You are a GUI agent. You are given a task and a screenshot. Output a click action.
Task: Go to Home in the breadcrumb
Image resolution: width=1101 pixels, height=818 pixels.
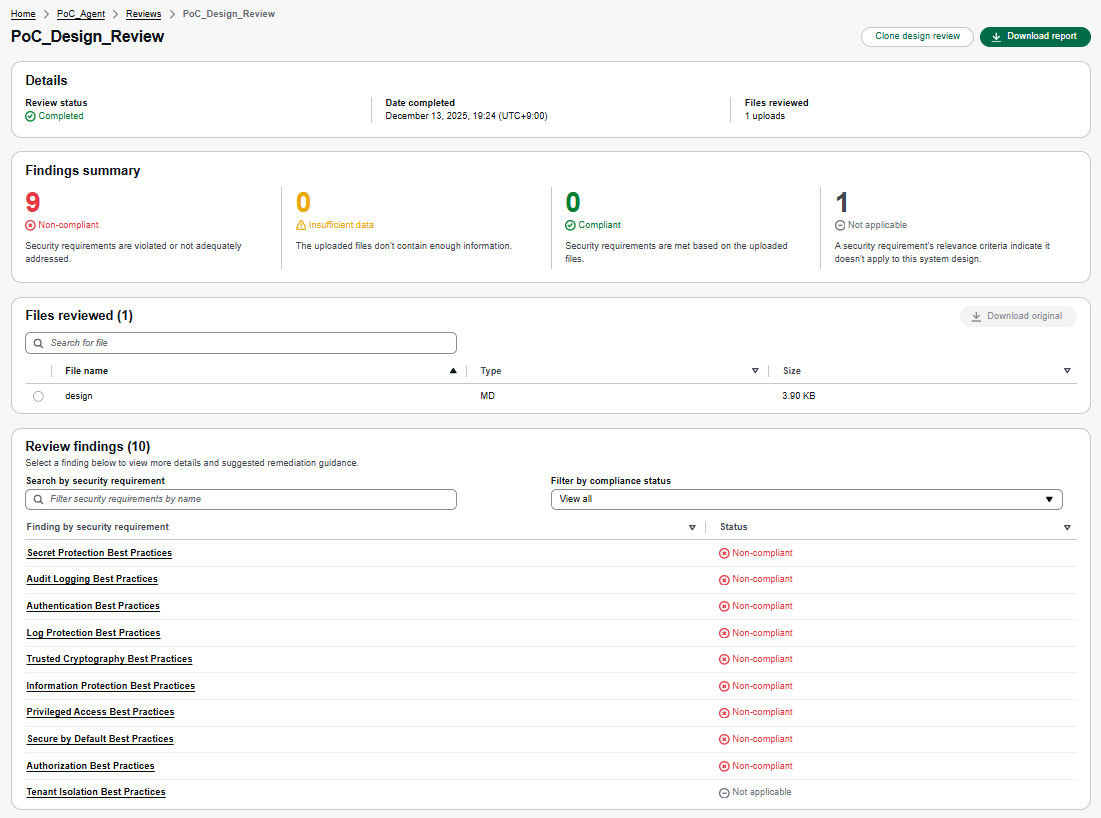(23, 14)
